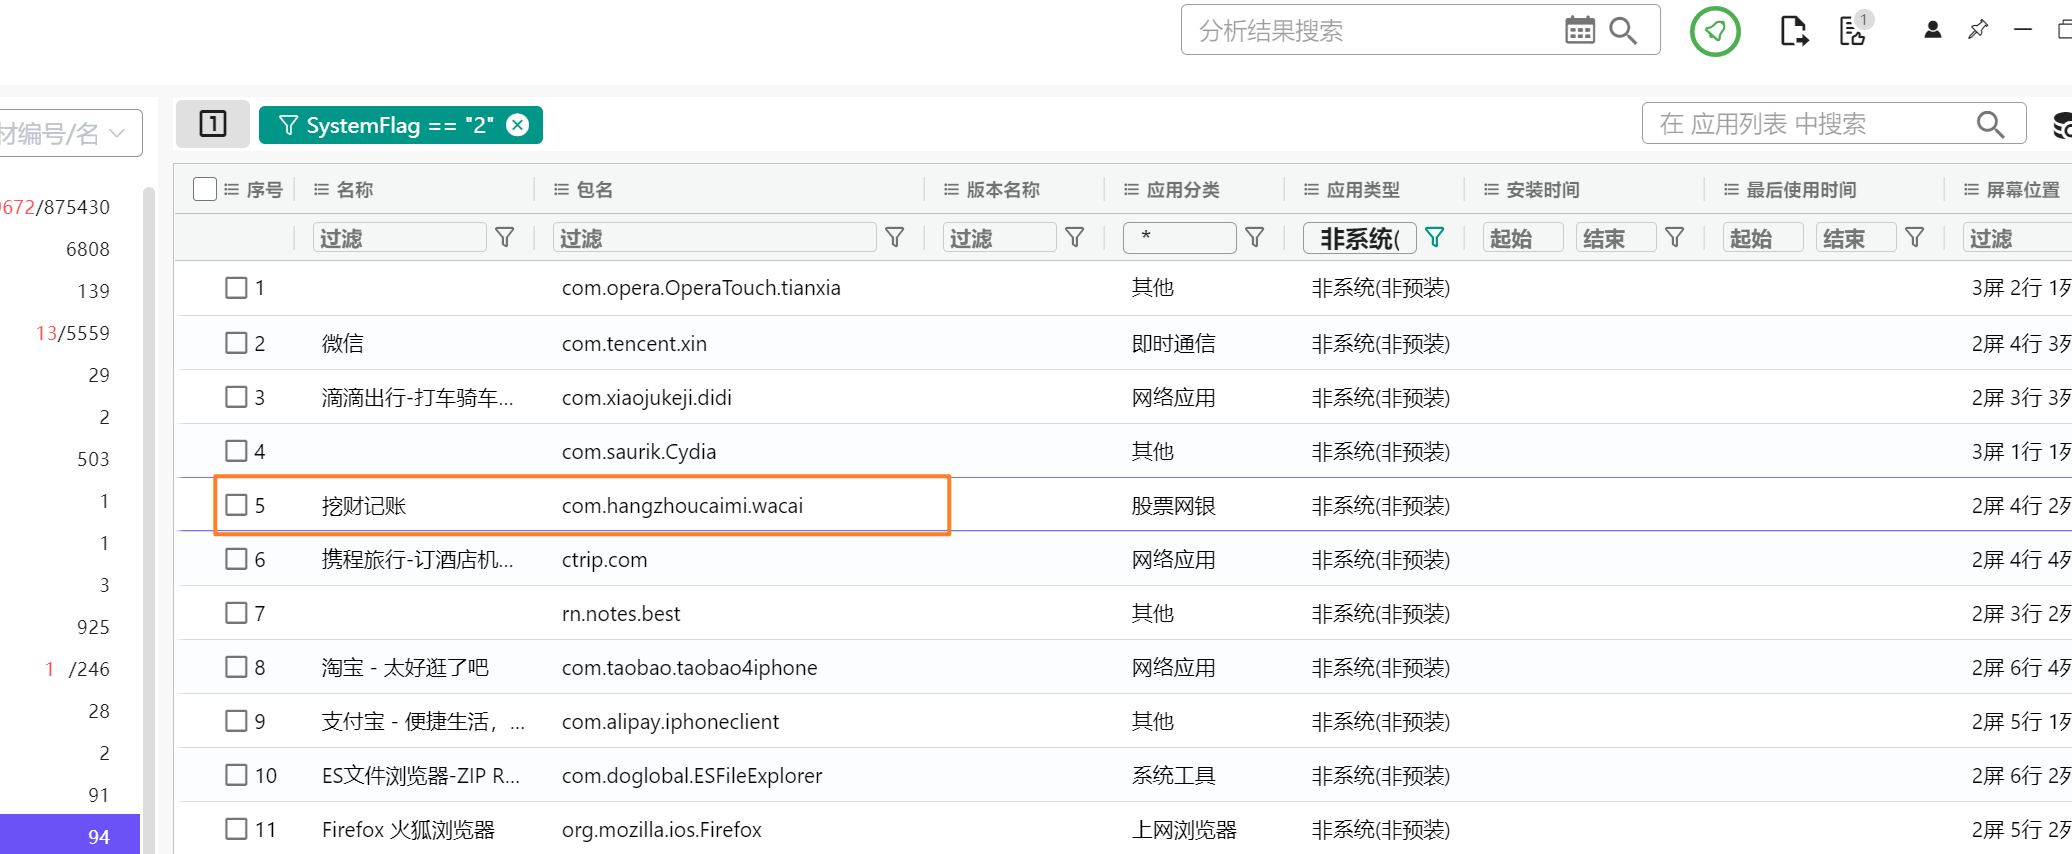Remove the SystemFlag == "2" filter
This screenshot has width=2072, height=854.
click(517, 125)
